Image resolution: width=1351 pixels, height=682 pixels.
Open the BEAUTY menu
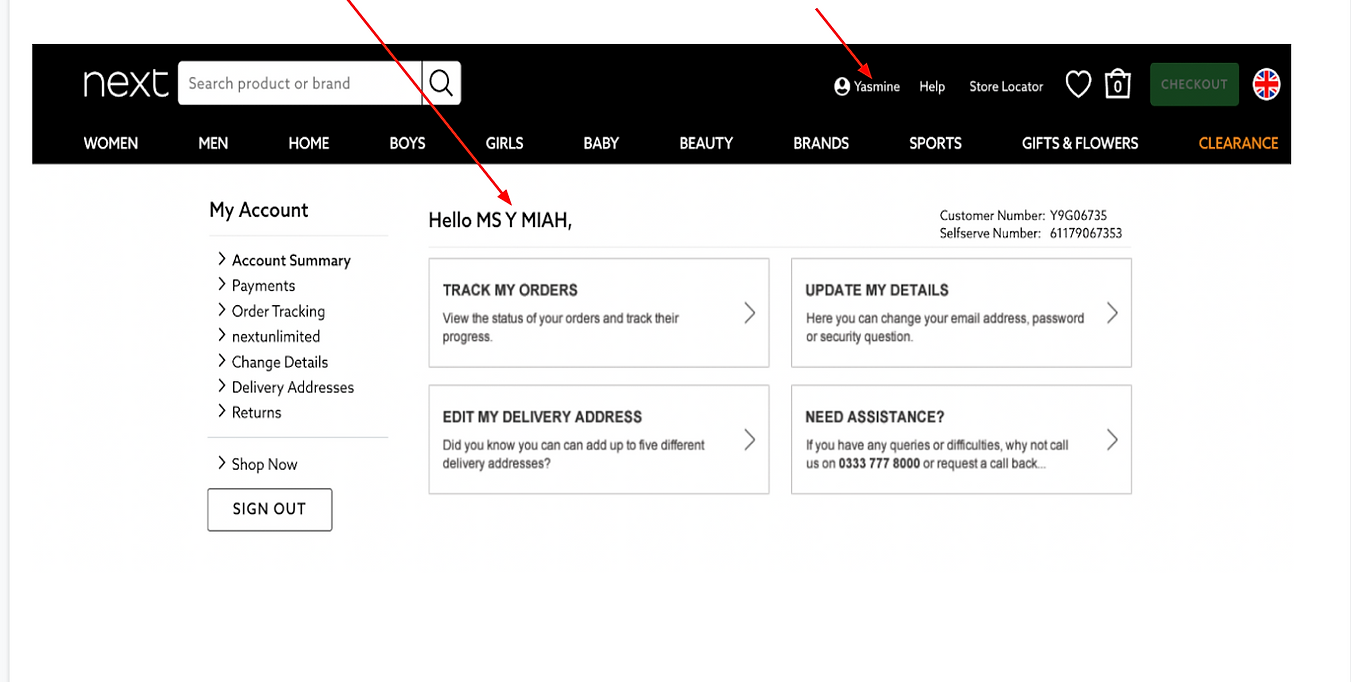pos(706,143)
